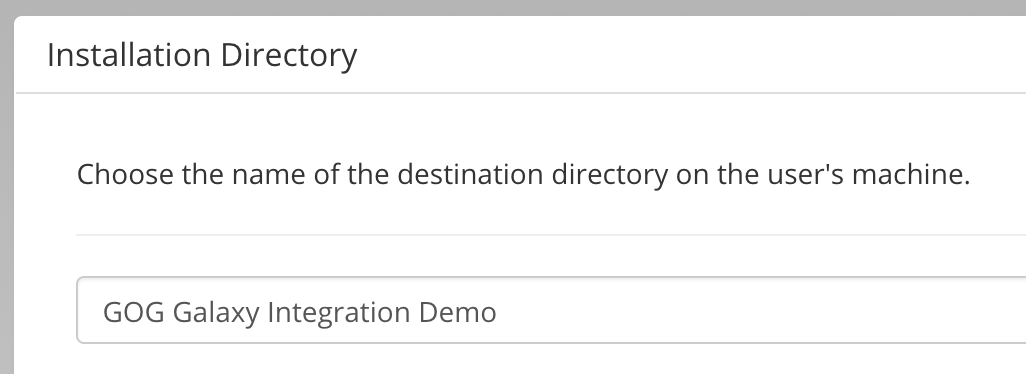This screenshot has height=374, width=1026.
Task: Click the gray backdrop above the panel
Action: pyautogui.click(x=513, y=7)
